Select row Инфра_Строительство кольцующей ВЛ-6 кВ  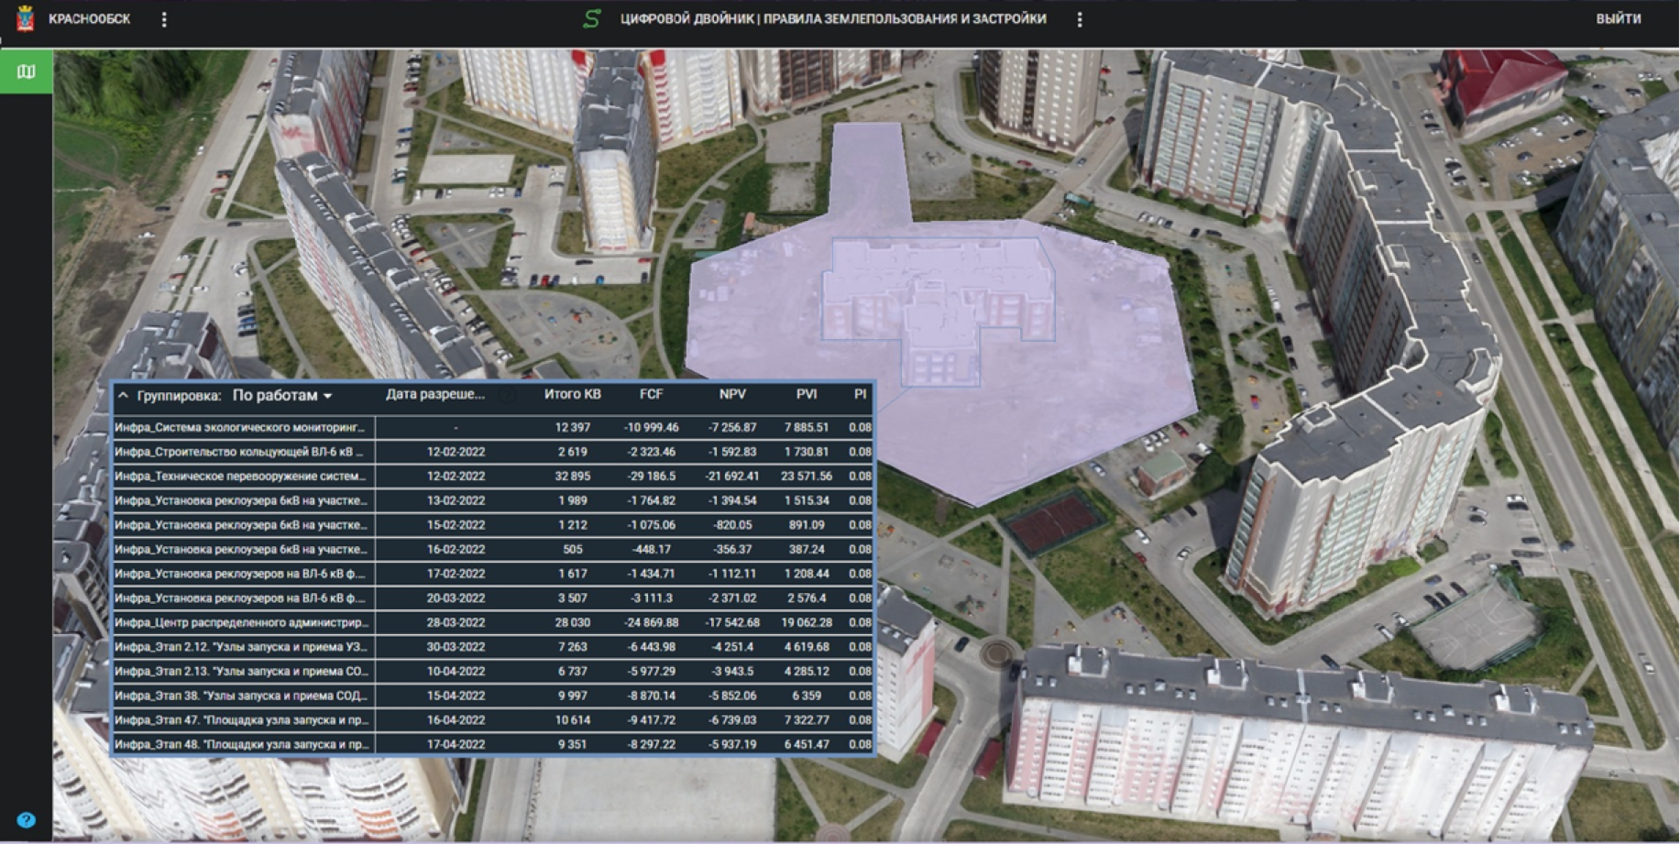tap(493, 452)
